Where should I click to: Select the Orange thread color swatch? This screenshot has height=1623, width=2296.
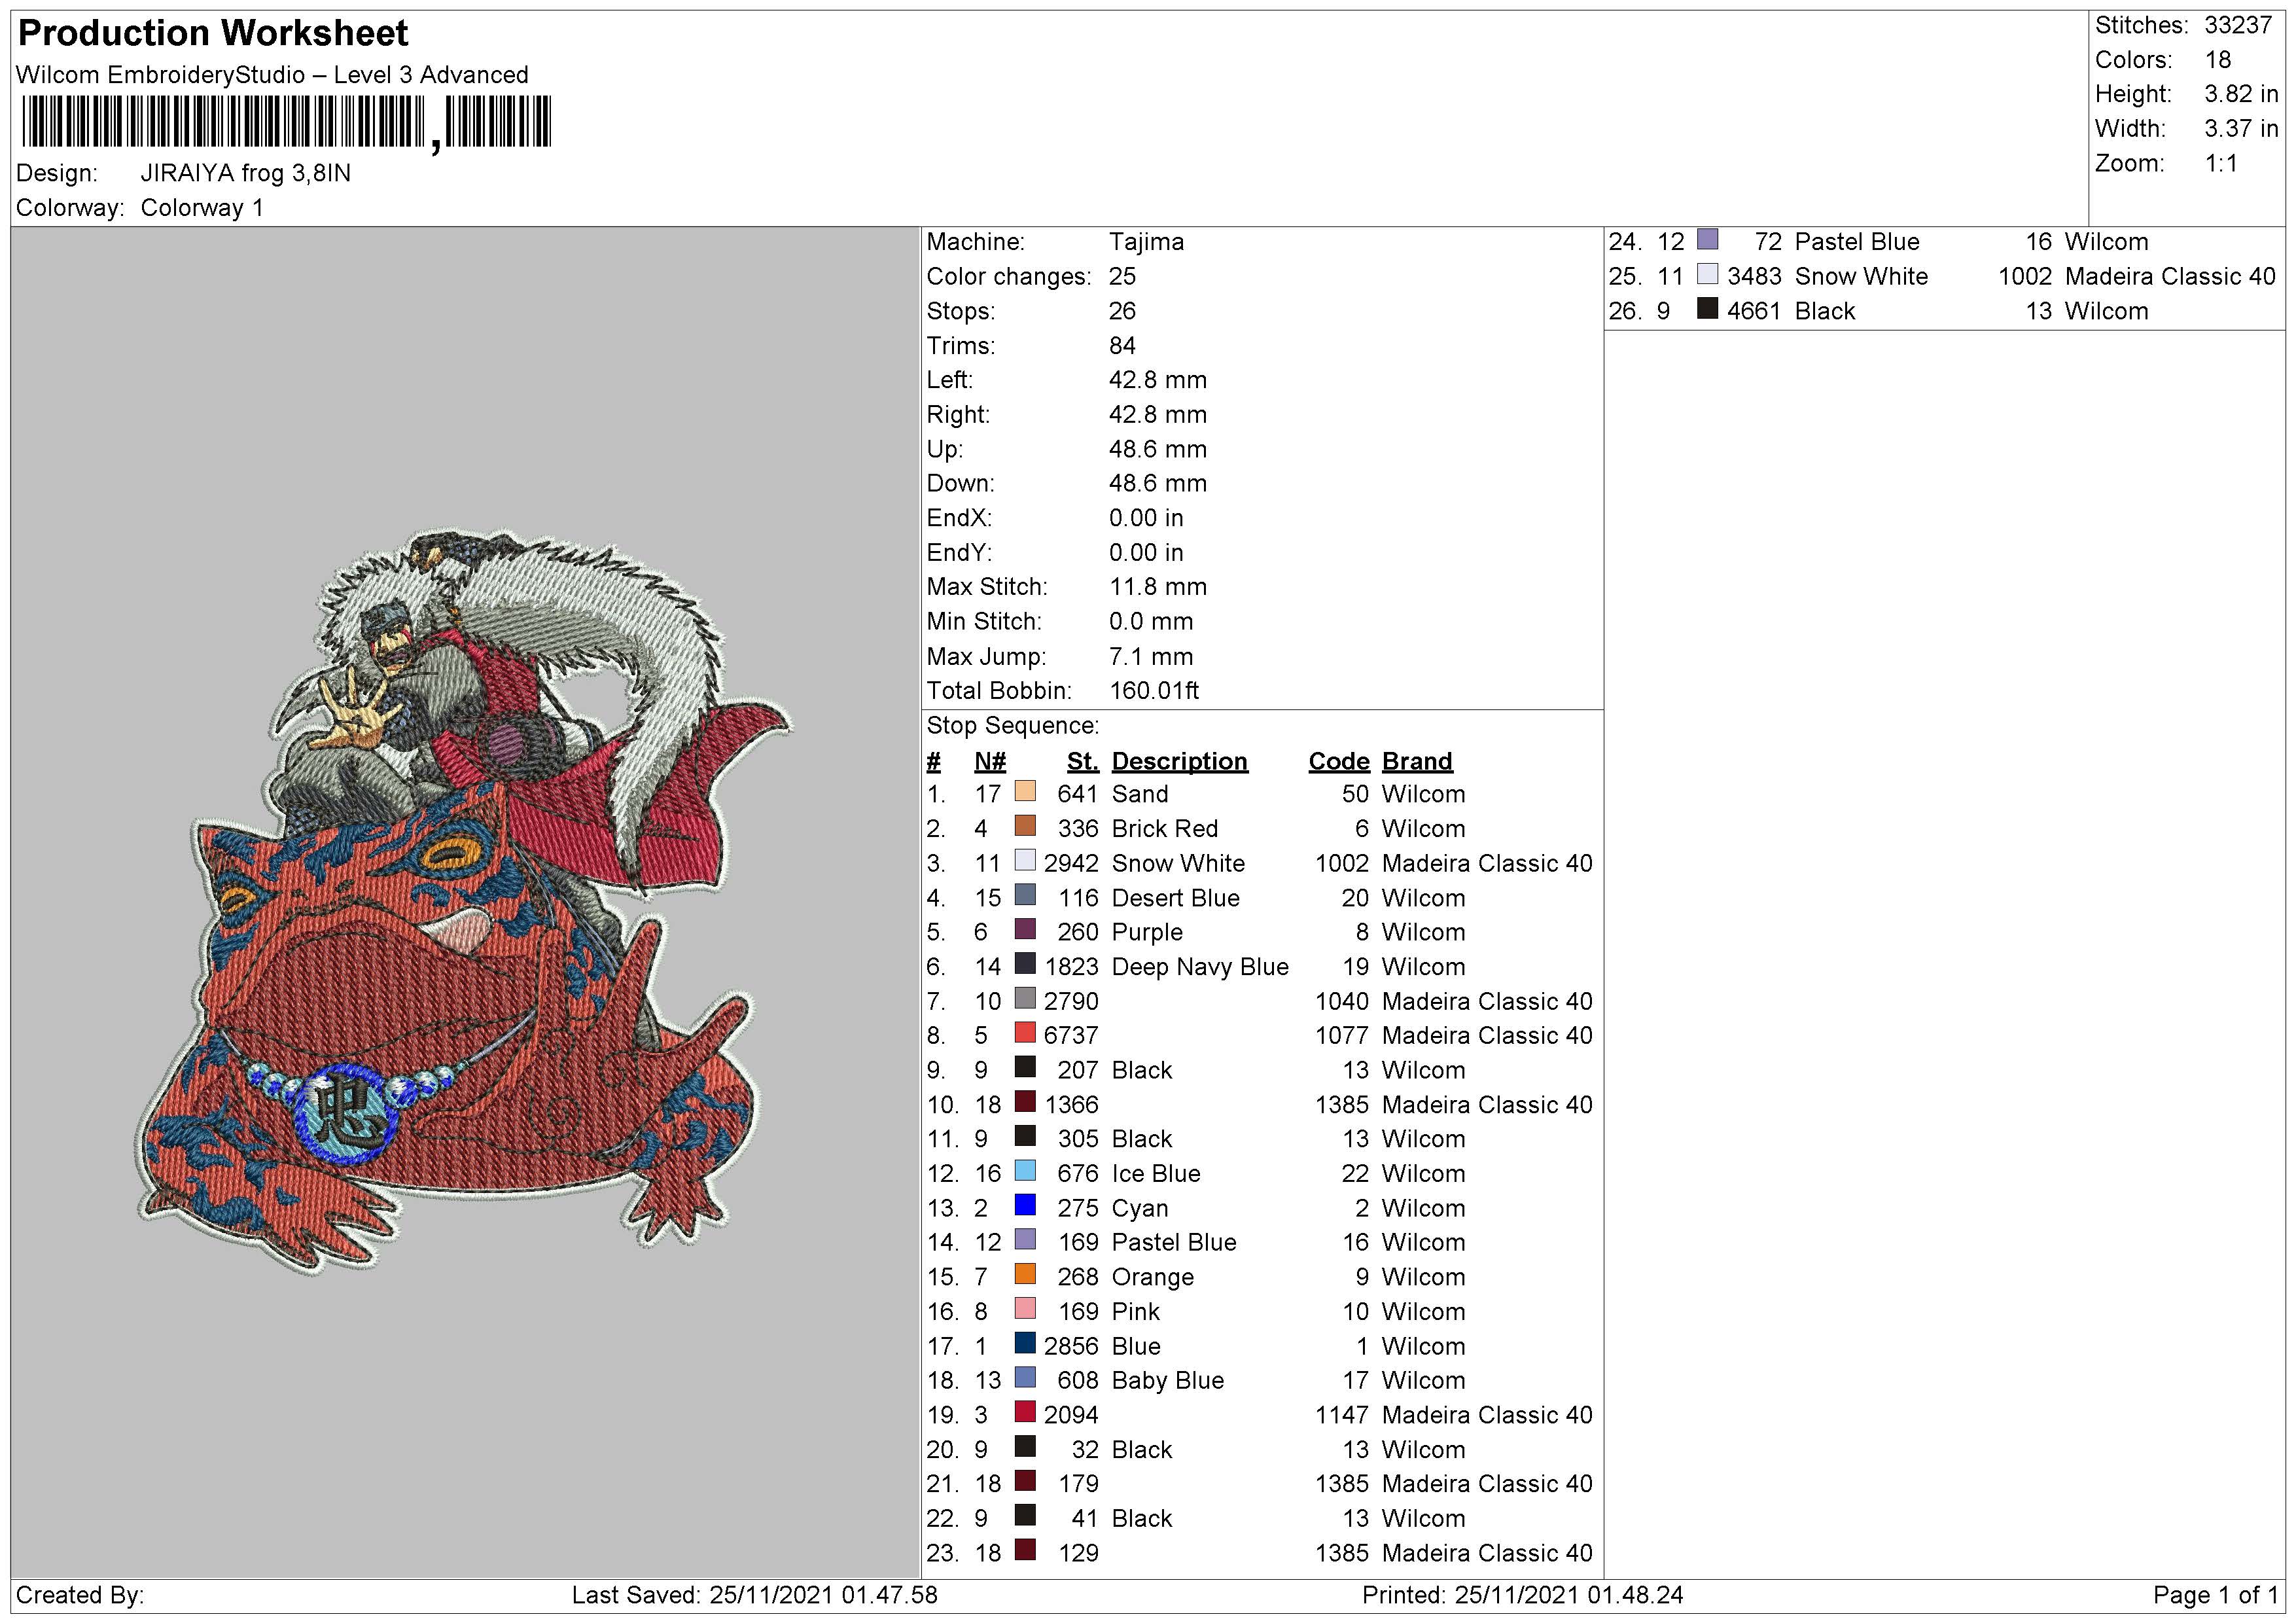1025,1275
